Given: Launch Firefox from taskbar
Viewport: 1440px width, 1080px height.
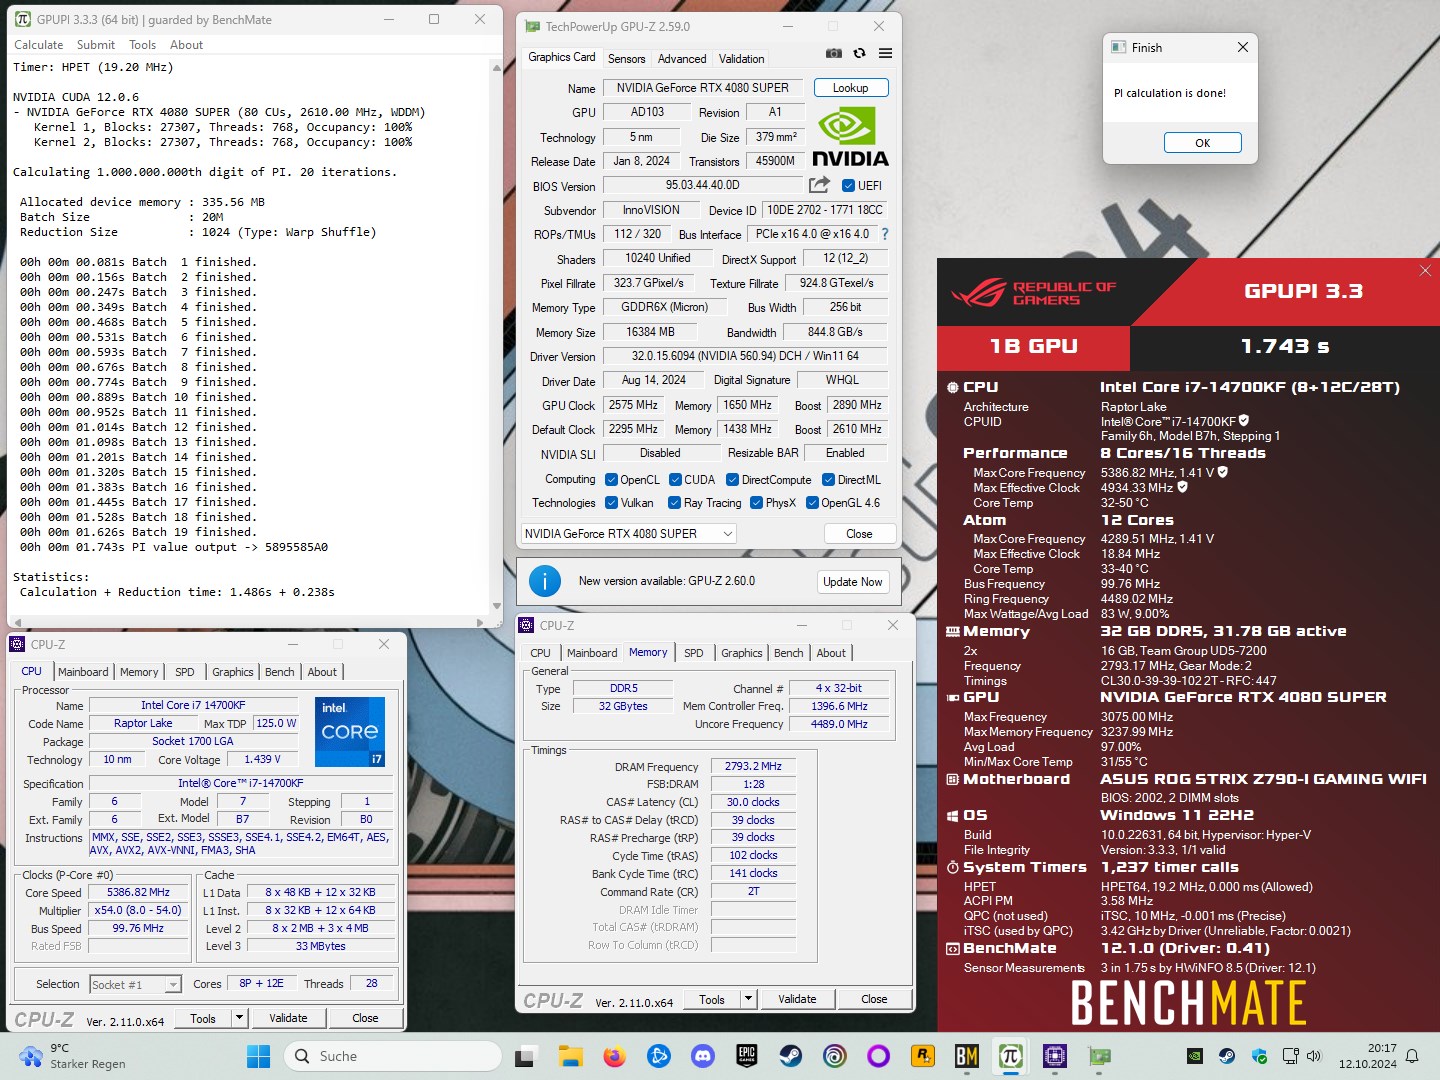Looking at the screenshot, I should coord(614,1056).
